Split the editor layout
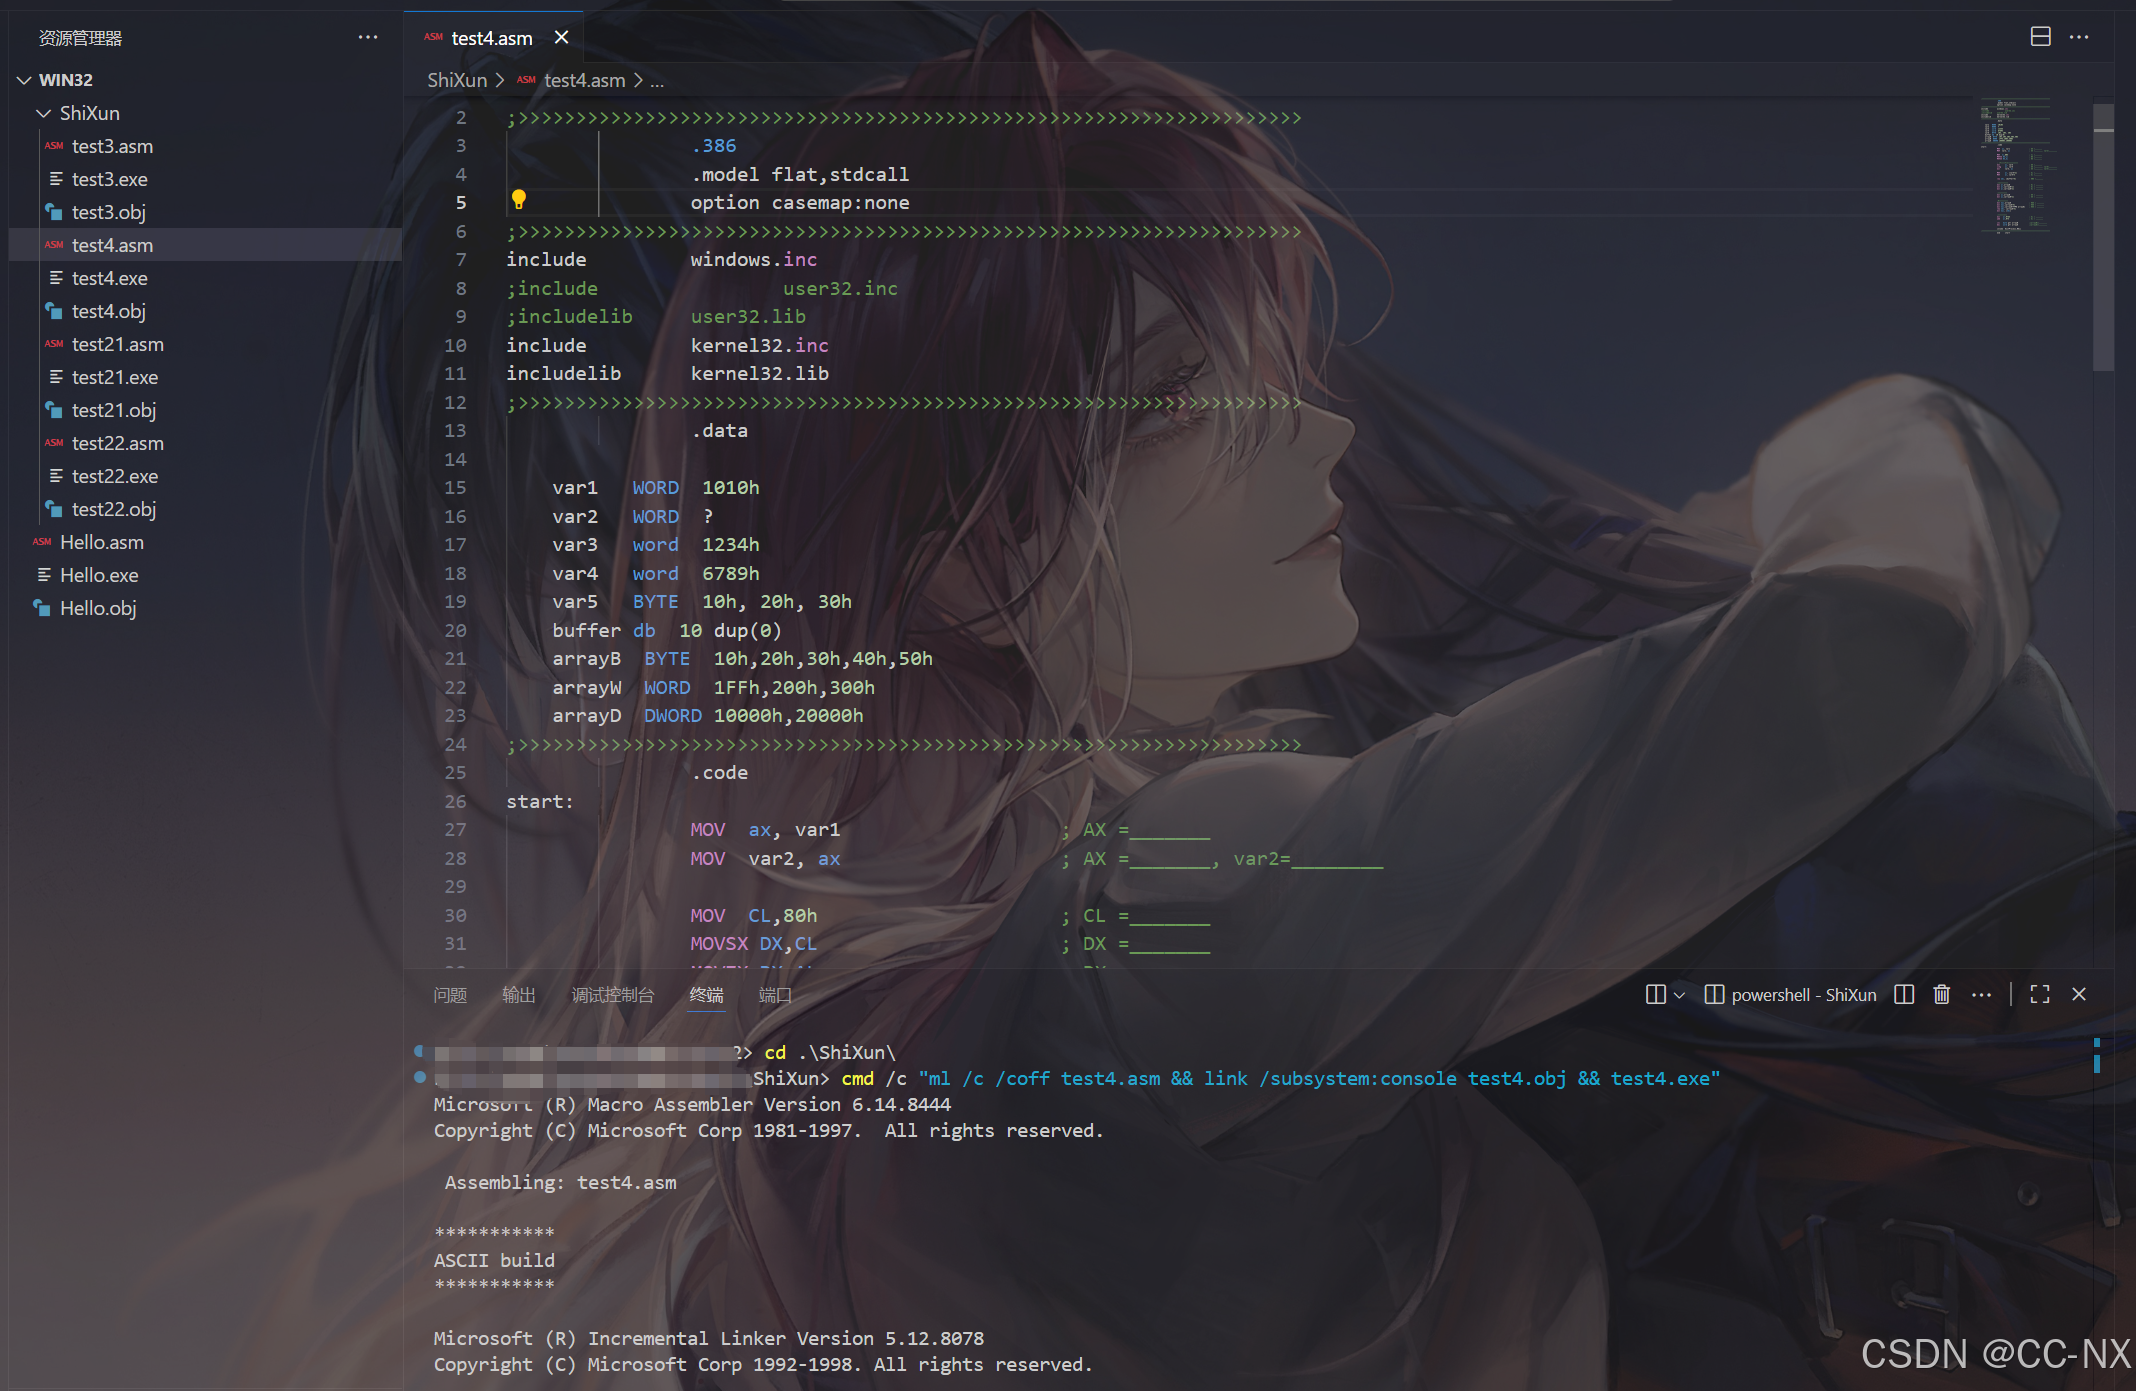The width and height of the screenshot is (2136, 1391). pos(2040,37)
